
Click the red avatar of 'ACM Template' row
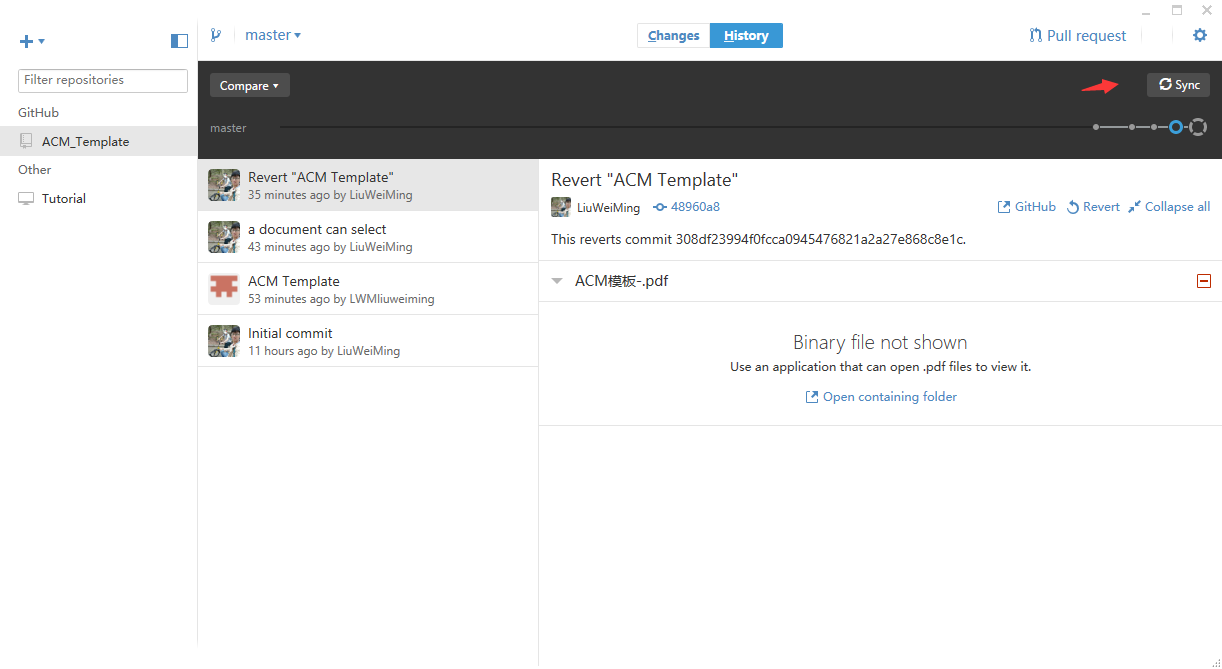pyautogui.click(x=224, y=289)
